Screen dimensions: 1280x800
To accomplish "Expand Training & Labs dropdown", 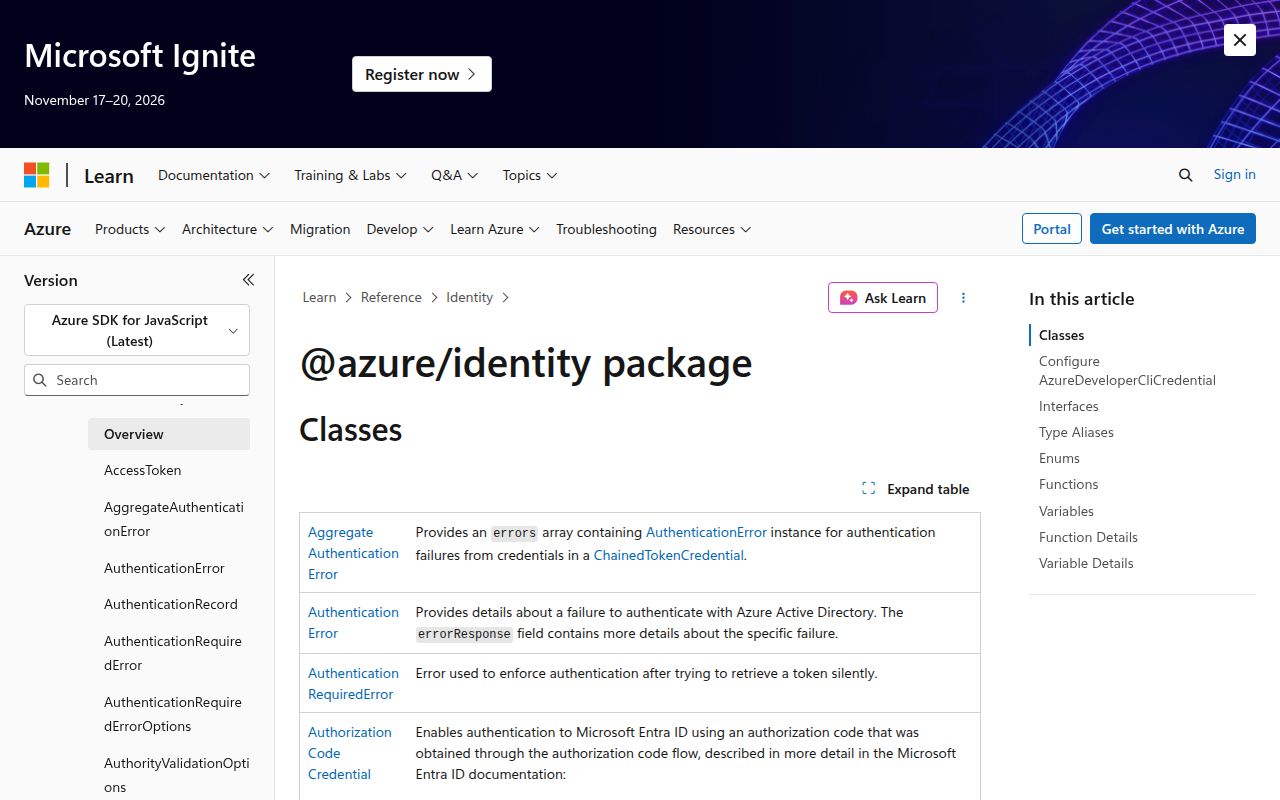I will coord(350,175).
